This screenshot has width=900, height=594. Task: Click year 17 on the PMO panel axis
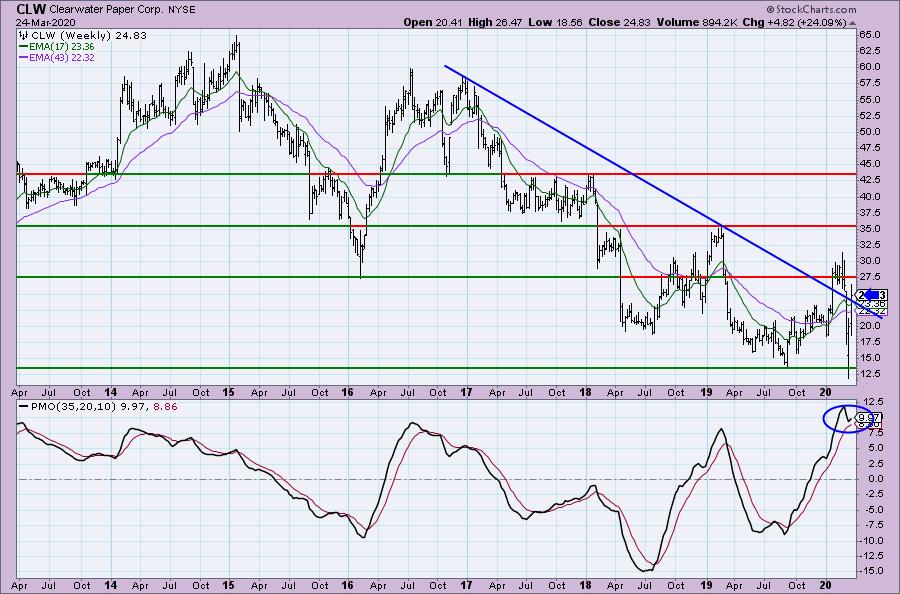466,585
